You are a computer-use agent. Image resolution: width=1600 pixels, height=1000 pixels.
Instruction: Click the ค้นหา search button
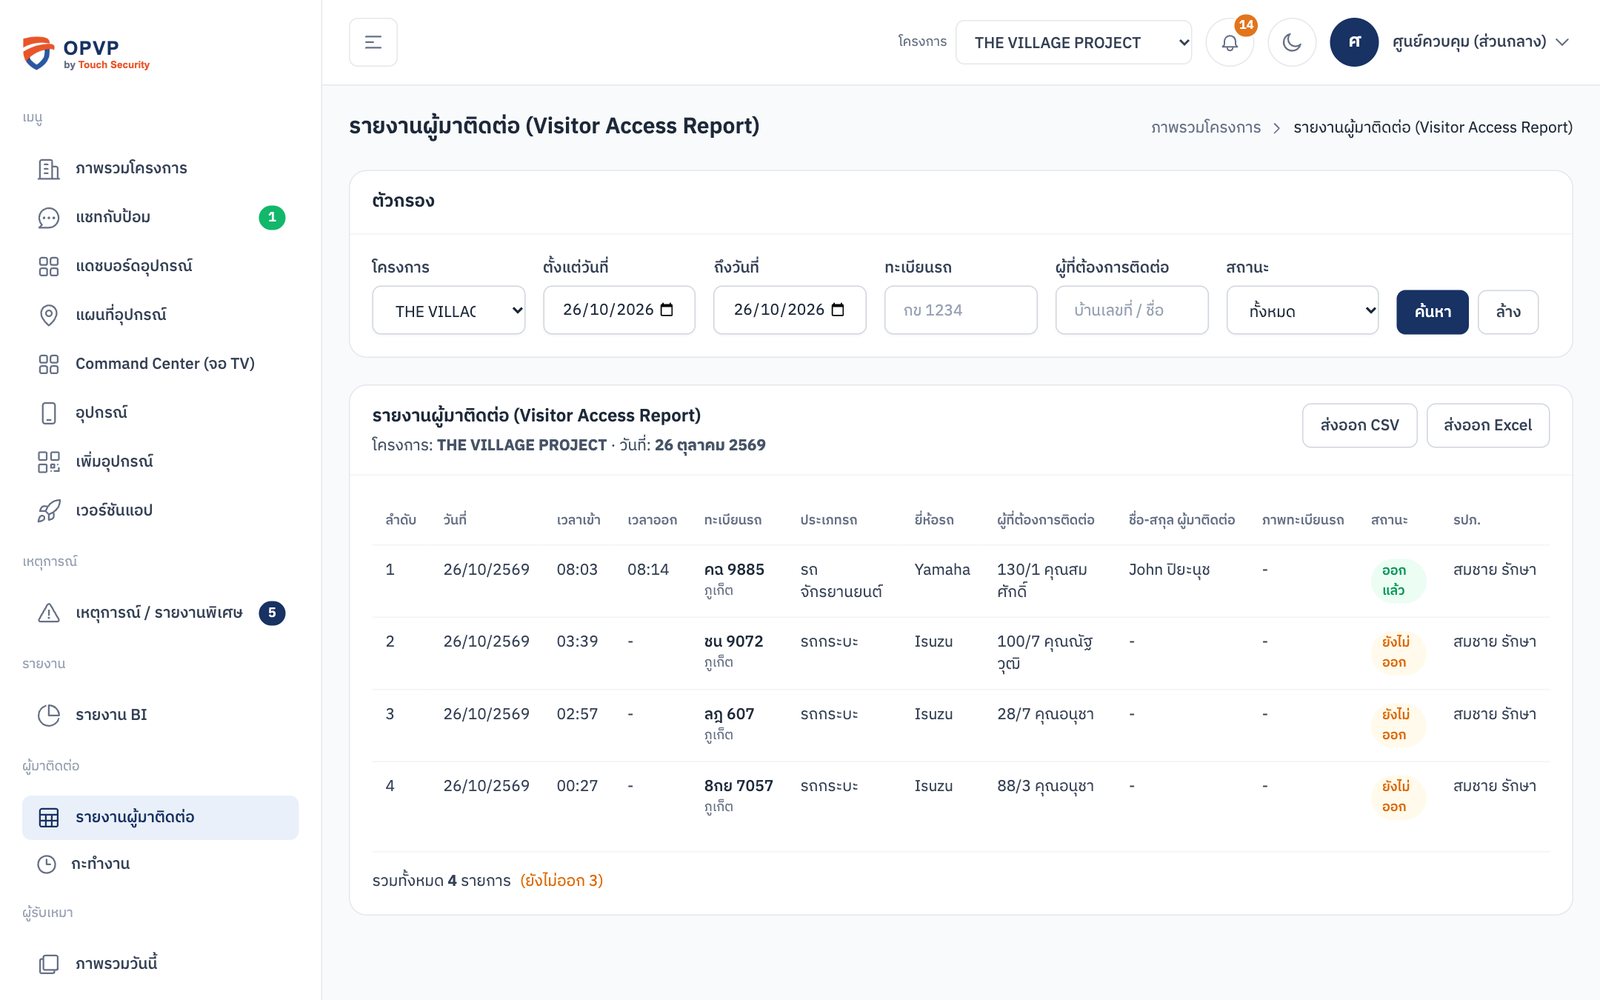(1432, 312)
